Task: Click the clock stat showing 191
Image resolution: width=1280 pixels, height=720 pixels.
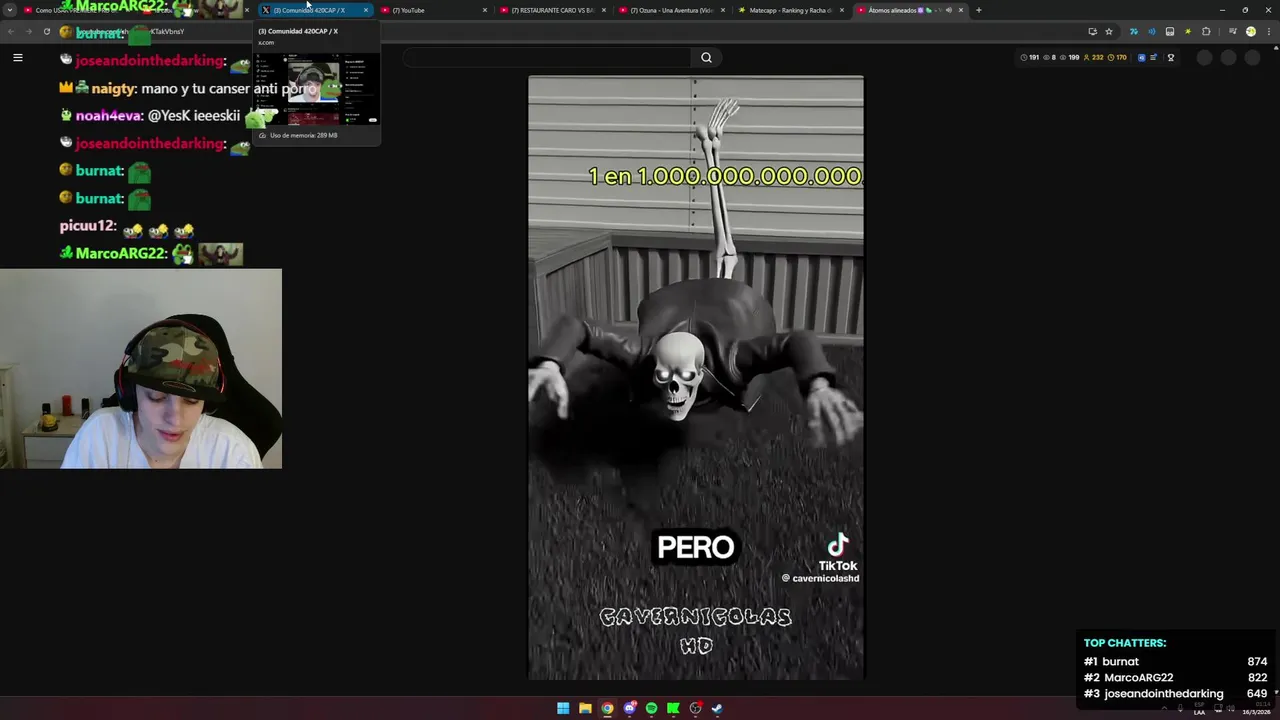Action: pos(1030,57)
